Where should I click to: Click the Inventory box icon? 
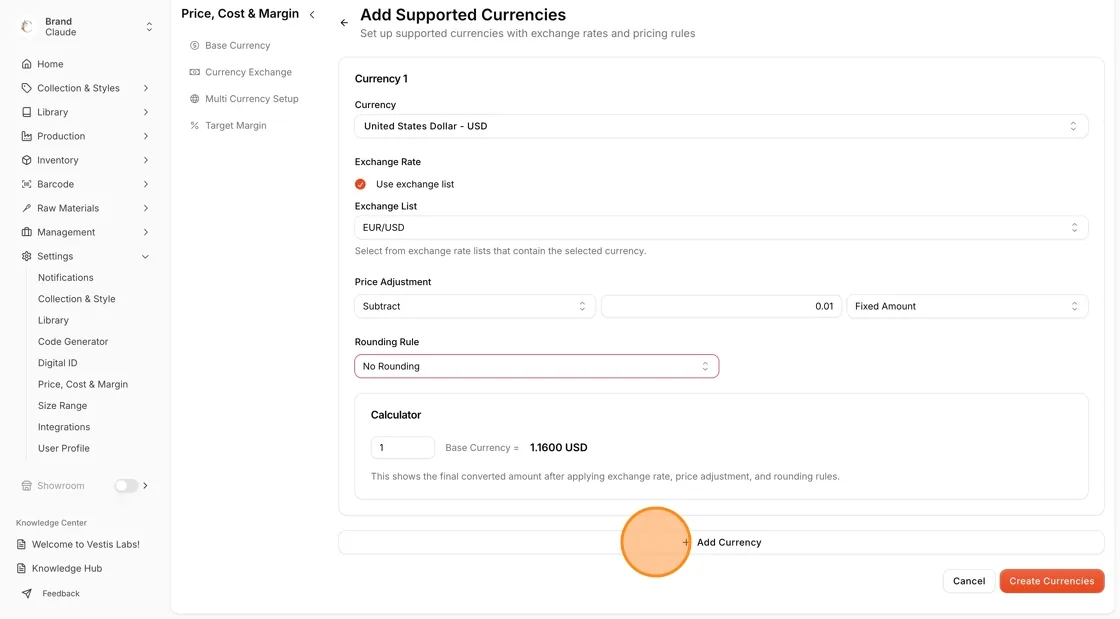[26, 160]
